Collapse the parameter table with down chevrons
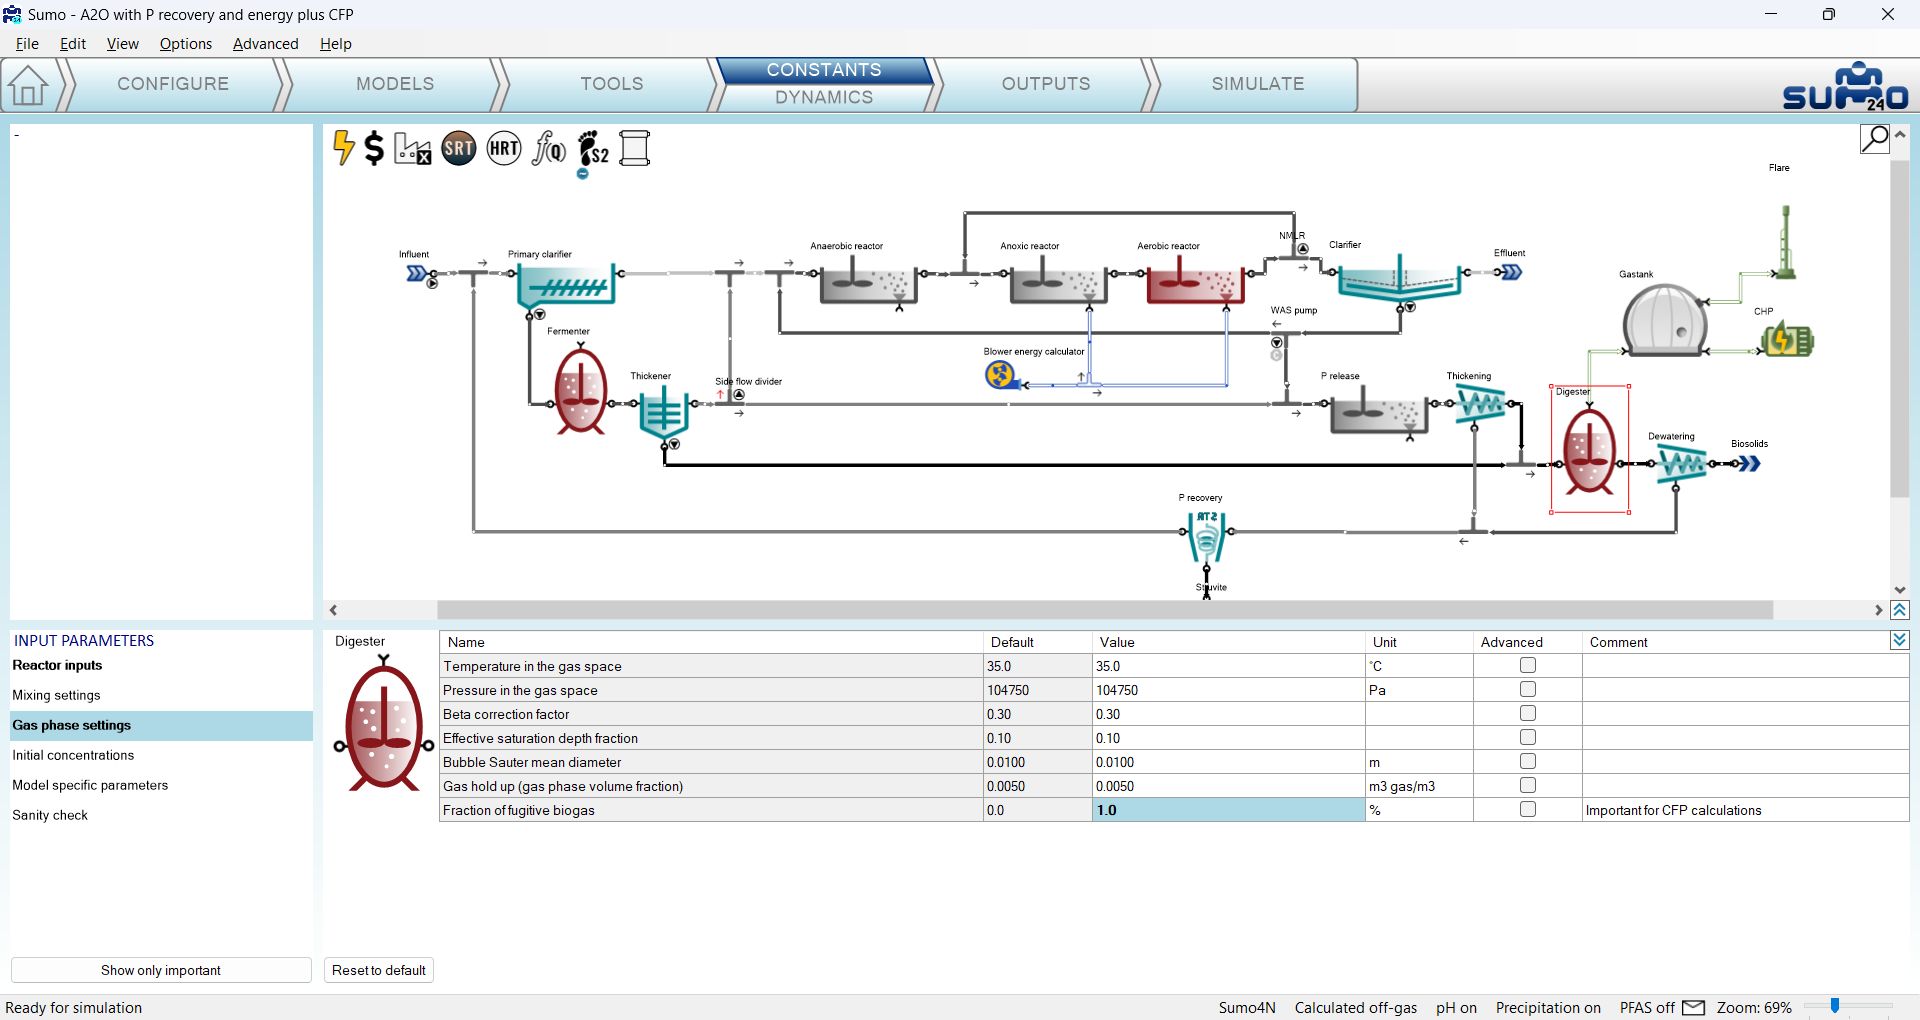The width and height of the screenshot is (1920, 1020). click(1900, 640)
